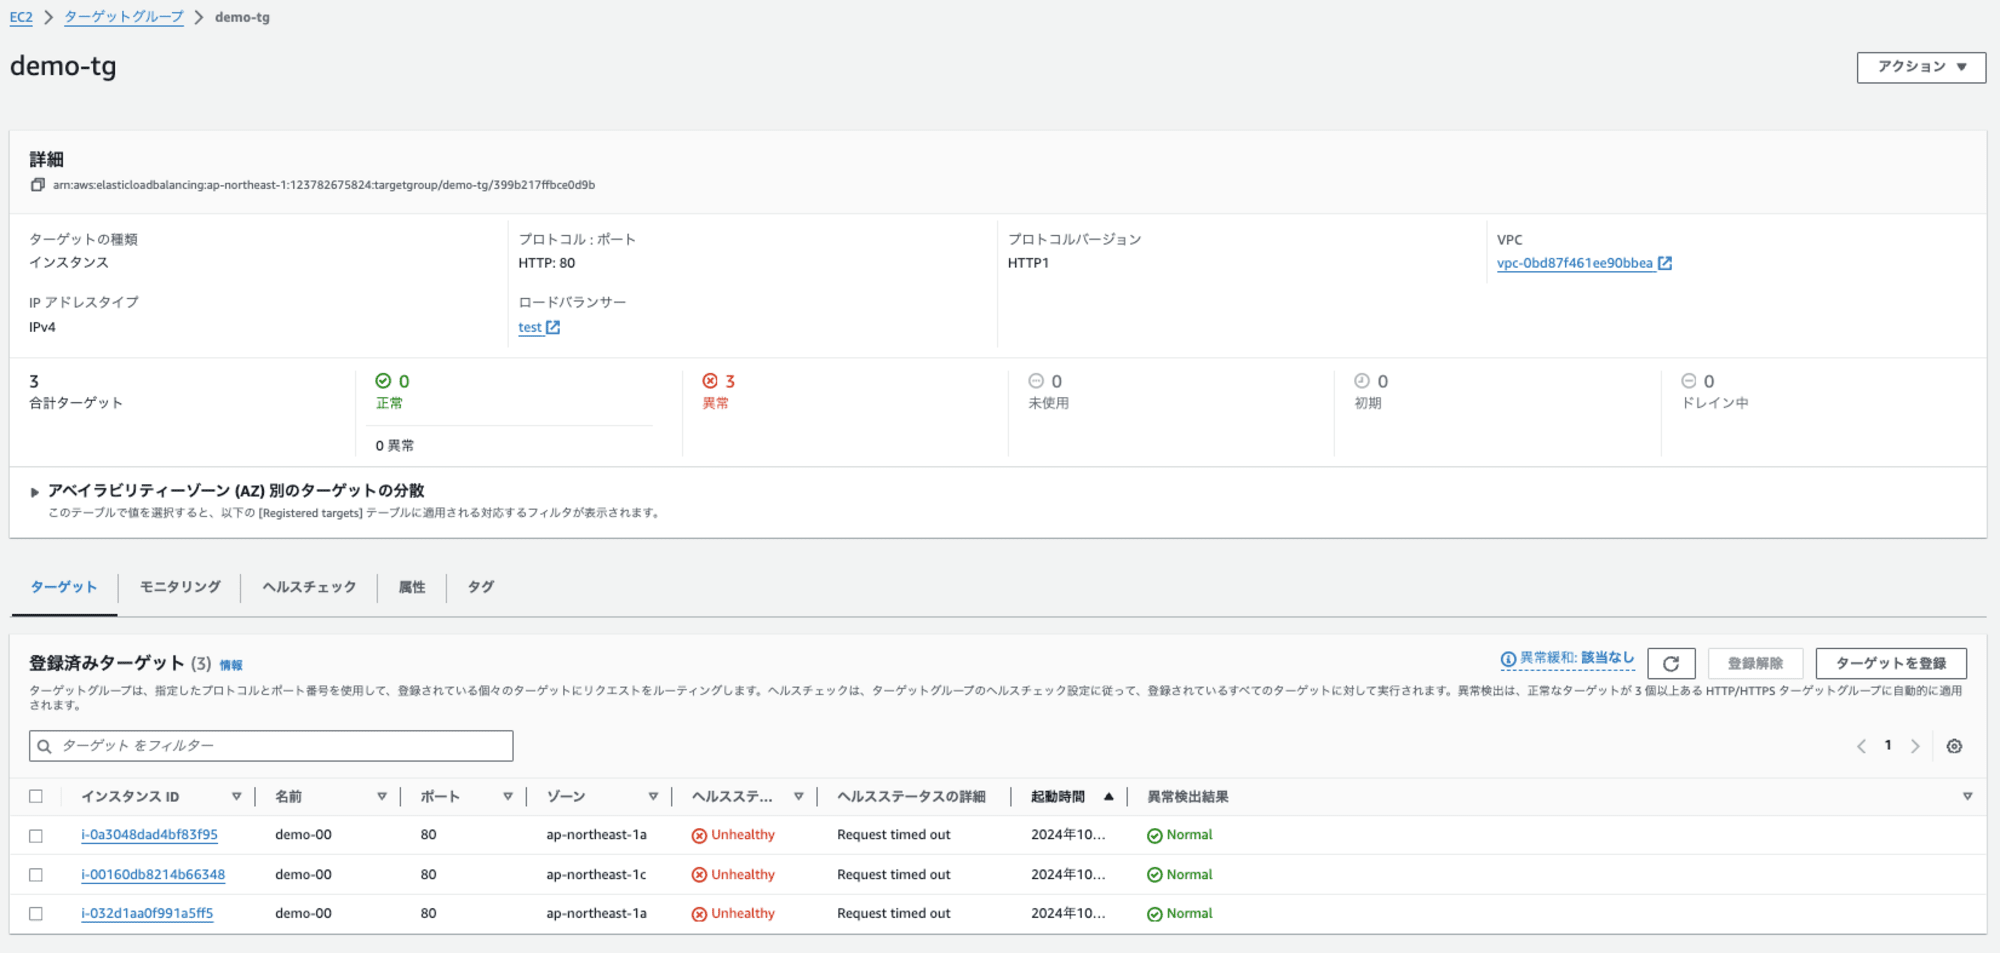Focus the ターゲットをフィルター search field
Image resolution: width=2000 pixels, height=953 pixels.
tap(271, 746)
